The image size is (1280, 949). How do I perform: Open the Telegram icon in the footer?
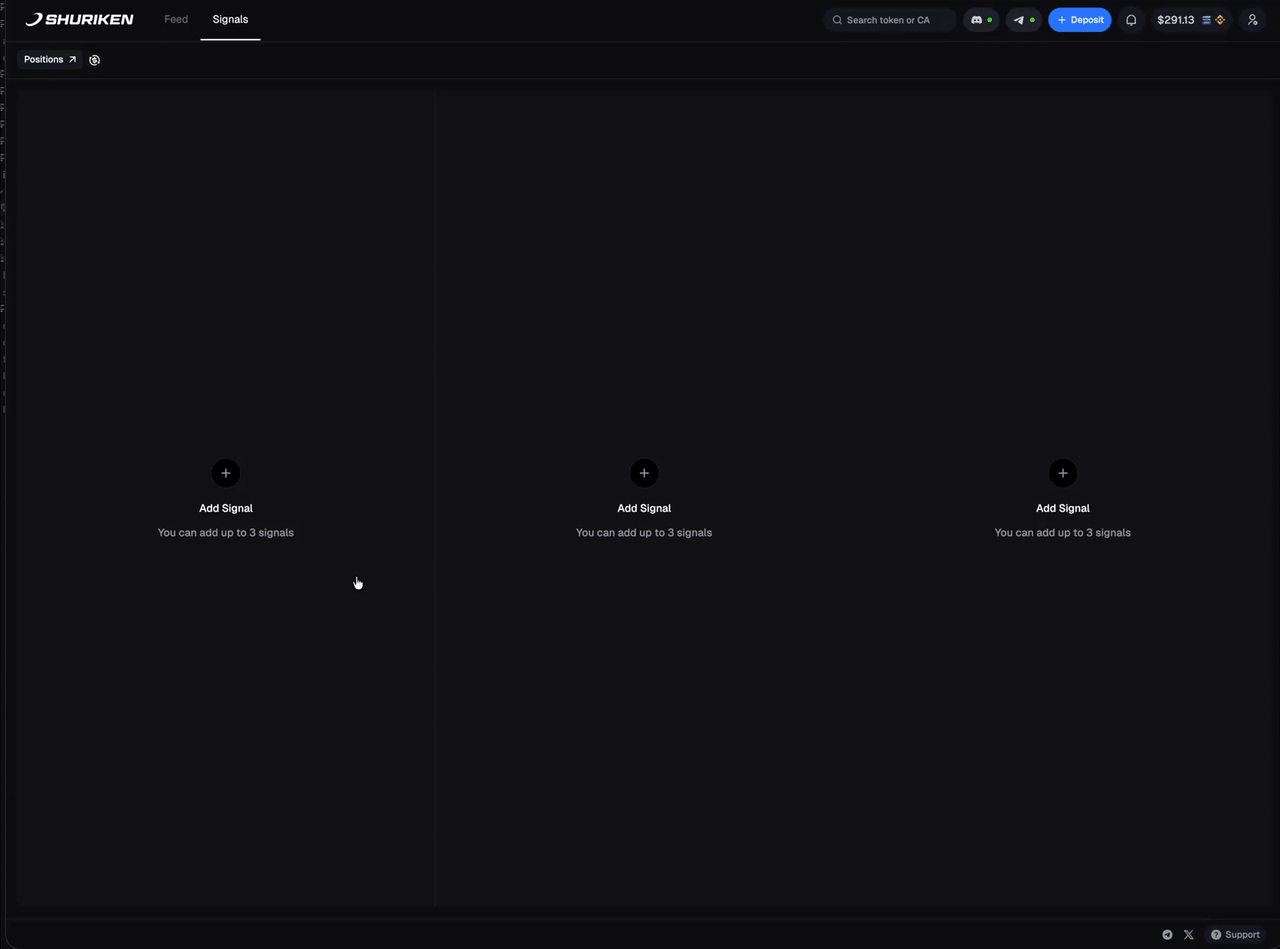[x=1167, y=934]
